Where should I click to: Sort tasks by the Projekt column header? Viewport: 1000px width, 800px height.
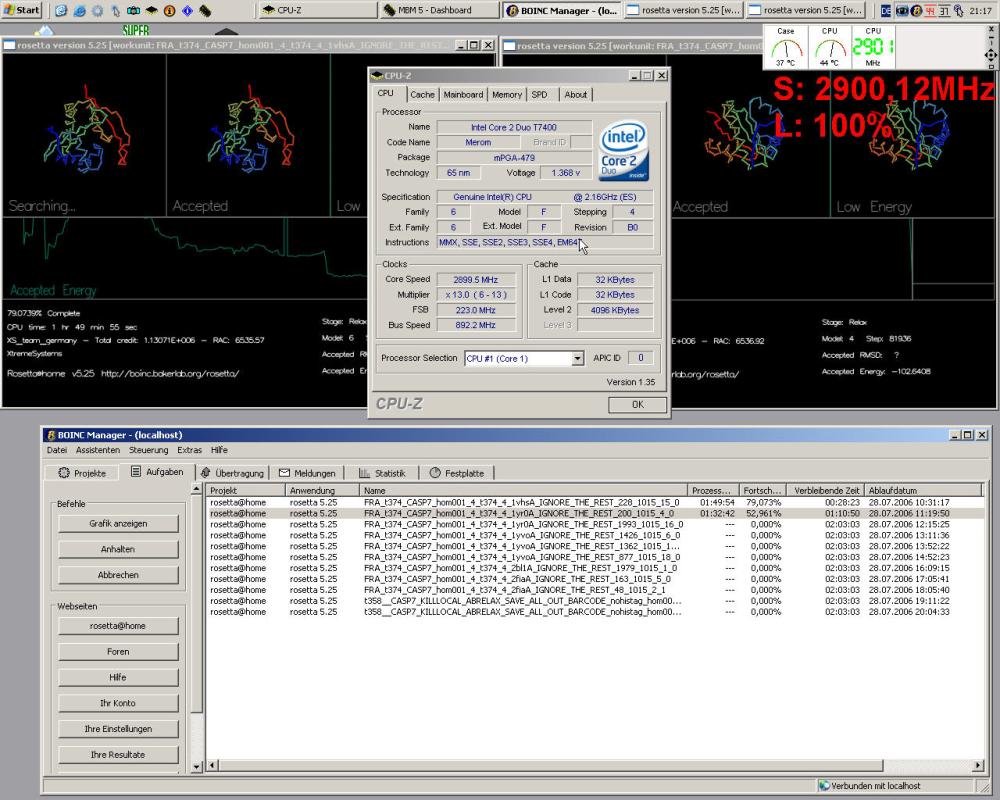point(246,491)
